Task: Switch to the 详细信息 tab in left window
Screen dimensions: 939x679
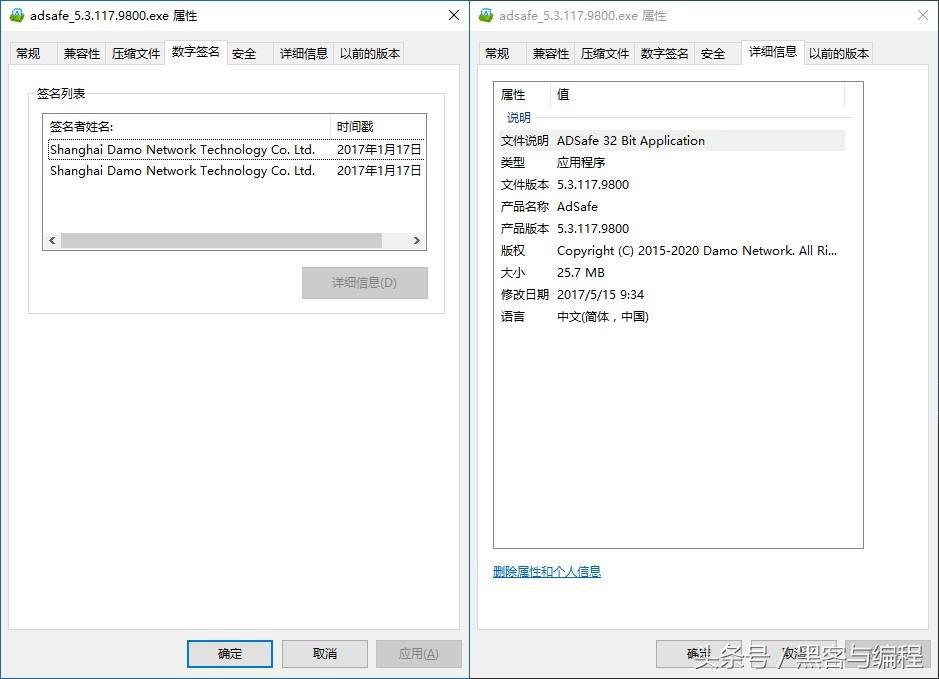Action: click(304, 53)
